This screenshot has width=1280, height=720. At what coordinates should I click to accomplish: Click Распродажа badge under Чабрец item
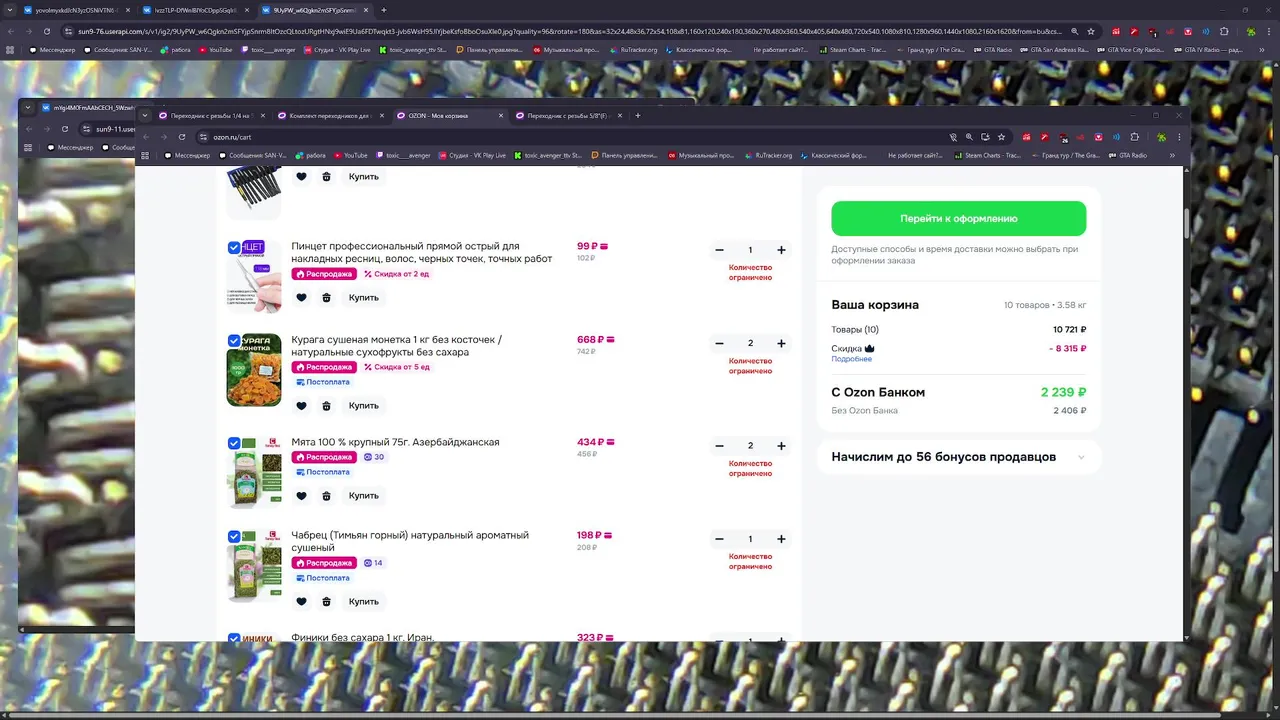[x=324, y=563]
